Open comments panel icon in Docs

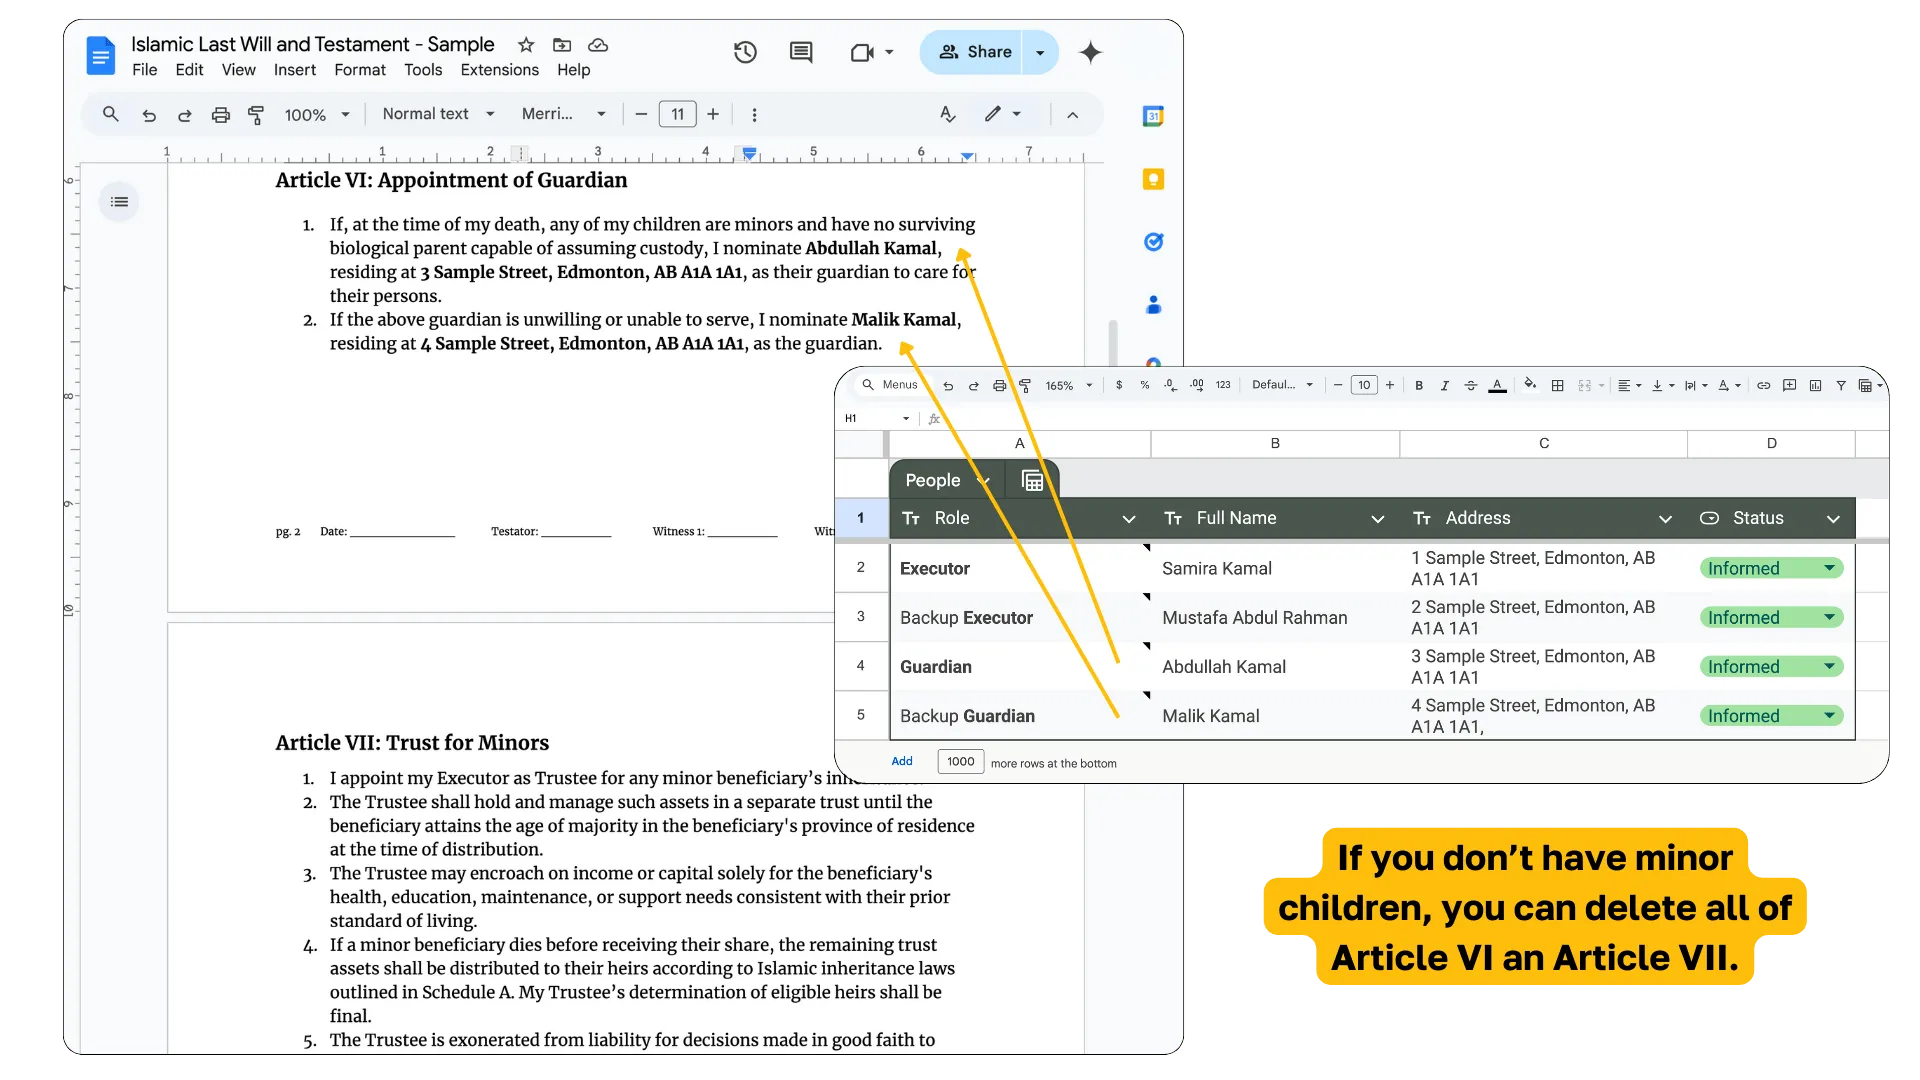(801, 52)
